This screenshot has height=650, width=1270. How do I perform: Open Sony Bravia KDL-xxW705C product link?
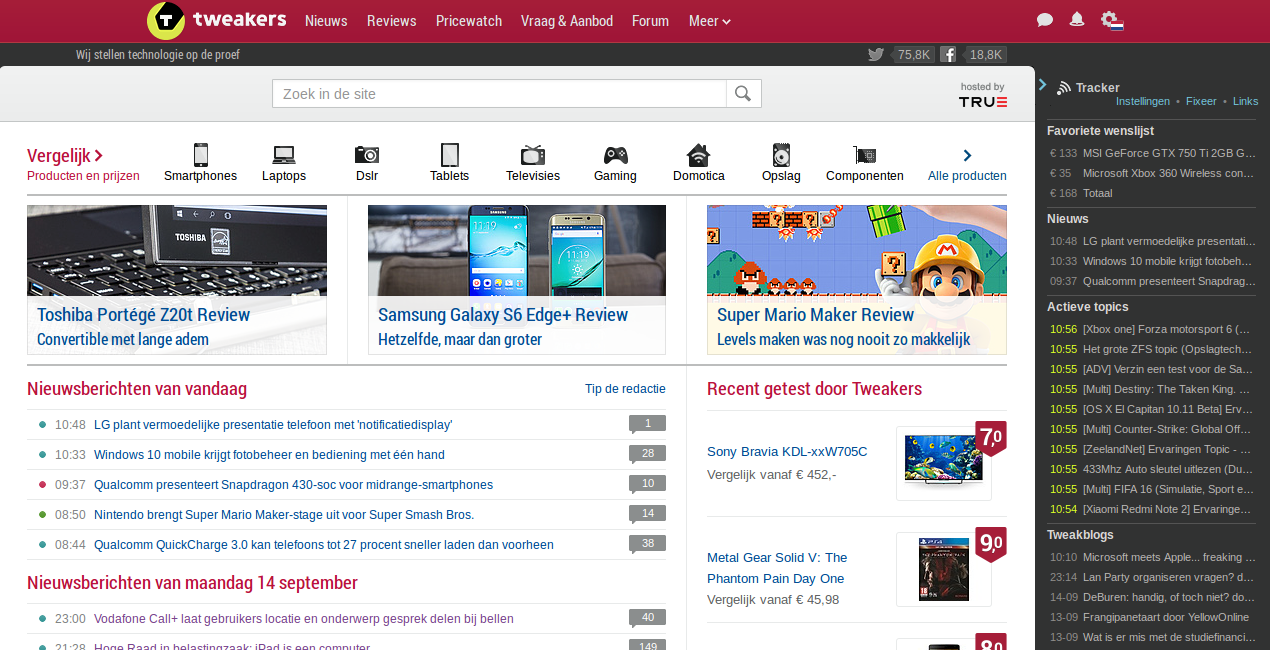(787, 452)
